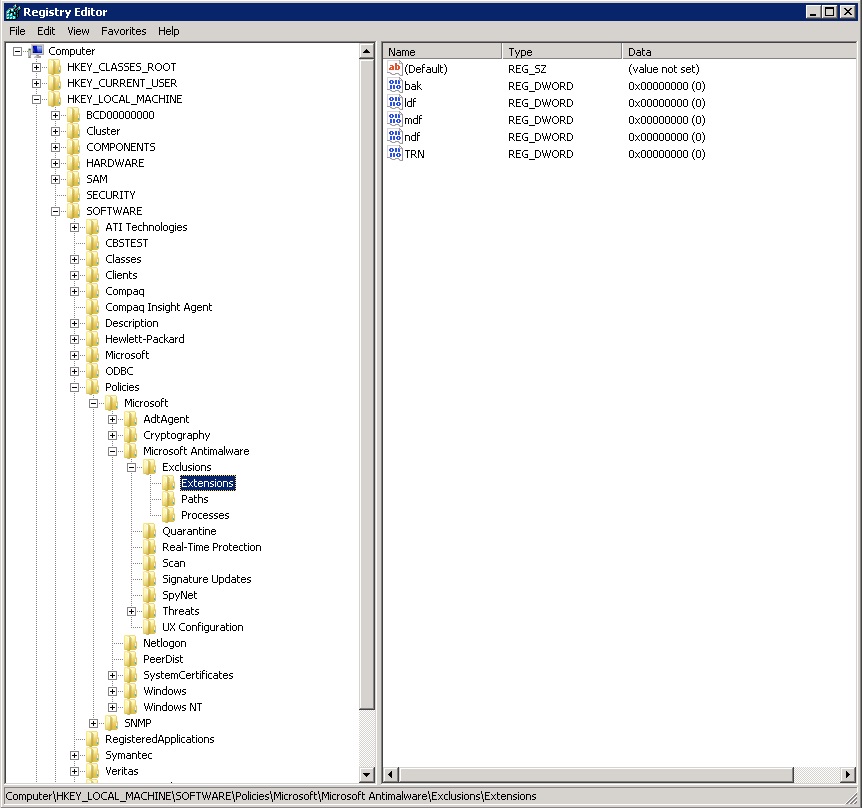
Task: Expand the HKEY_CLASSES_ROOT hive
Action: click(37, 67)
